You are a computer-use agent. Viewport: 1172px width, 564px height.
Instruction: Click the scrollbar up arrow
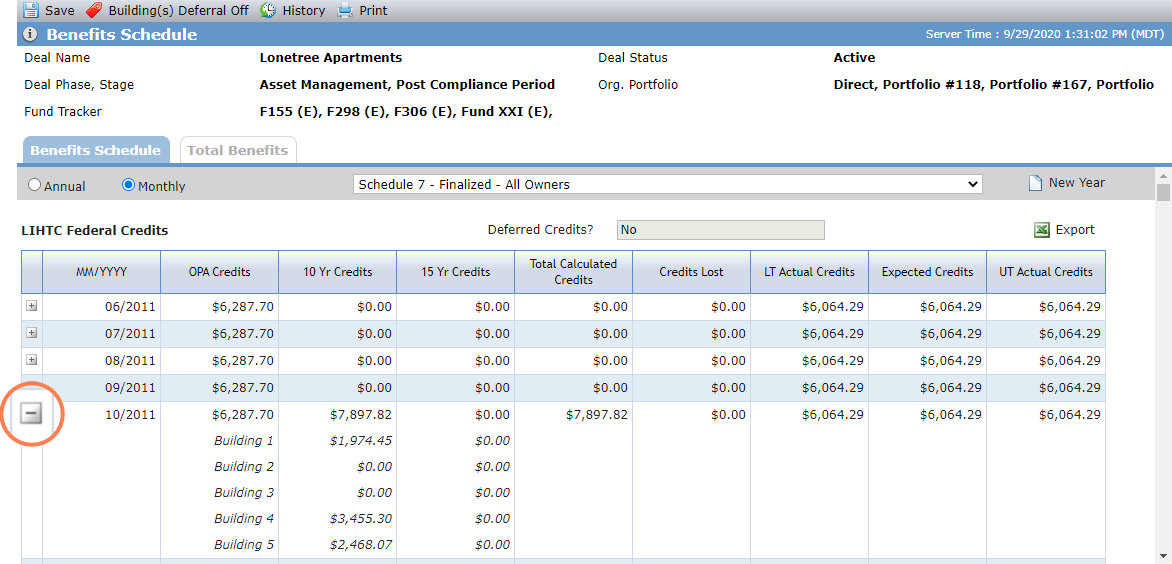click(1163, 176)
